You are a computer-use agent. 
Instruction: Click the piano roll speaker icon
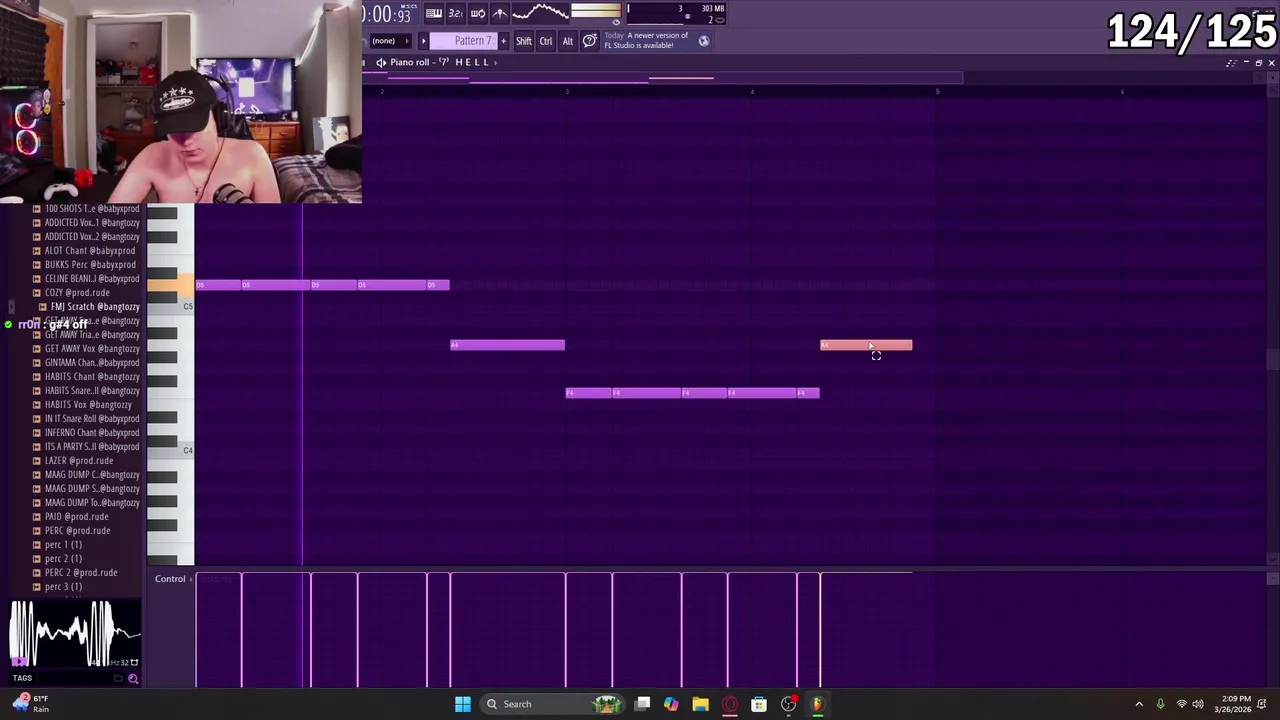[381, 62]
